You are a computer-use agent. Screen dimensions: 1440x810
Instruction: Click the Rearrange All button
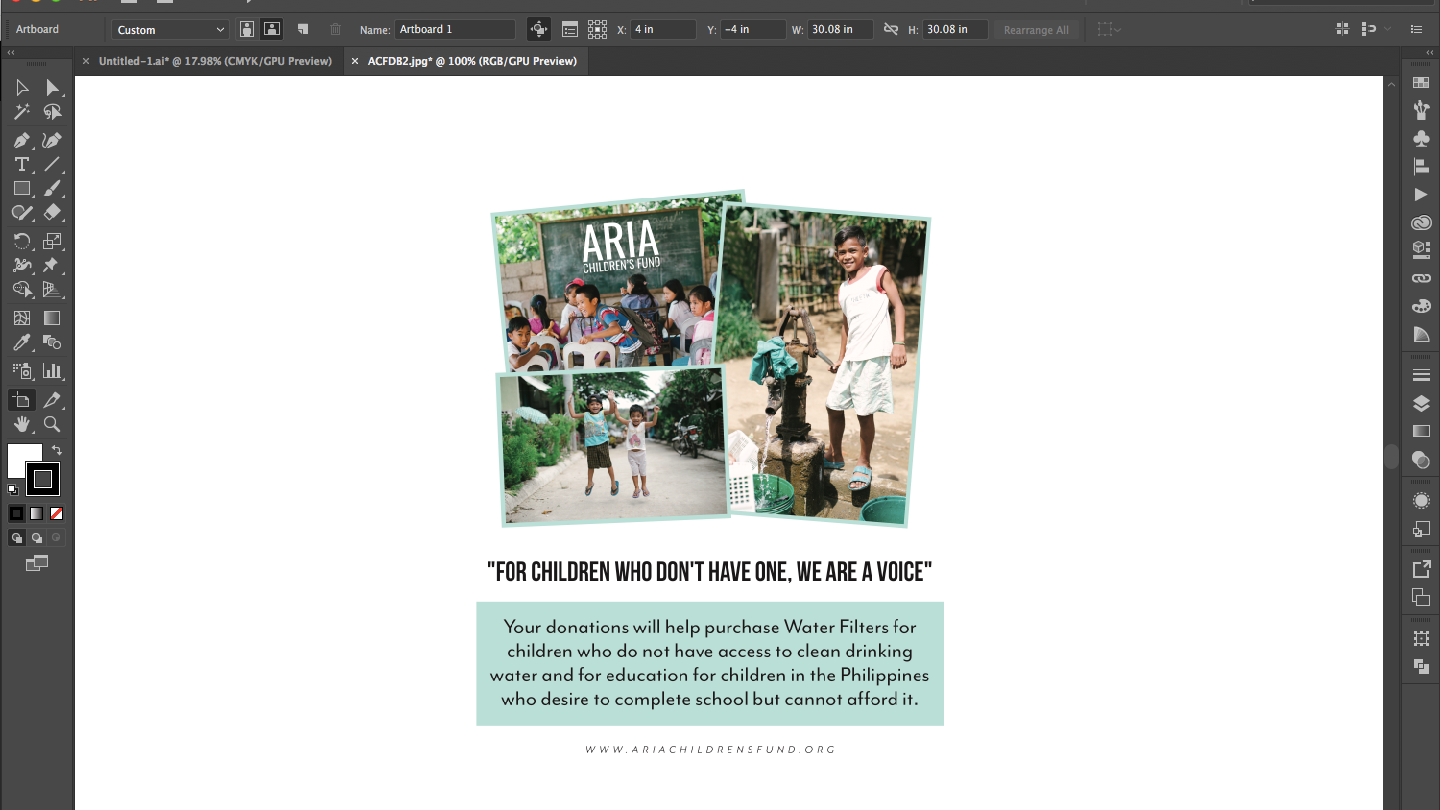click(x=1036, y=30)
